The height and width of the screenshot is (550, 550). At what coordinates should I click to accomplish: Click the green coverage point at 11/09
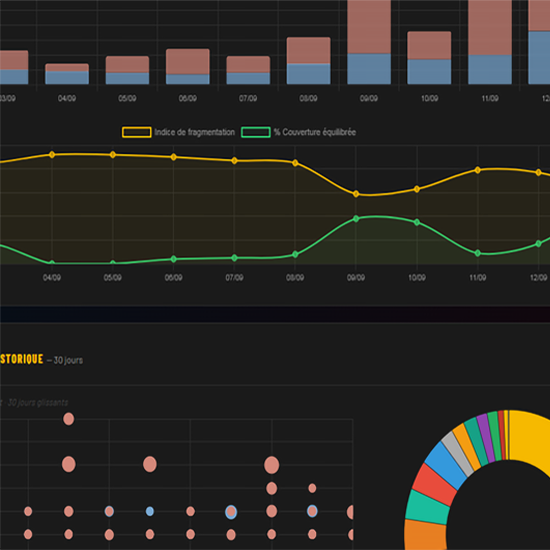[x=478, y=253]
